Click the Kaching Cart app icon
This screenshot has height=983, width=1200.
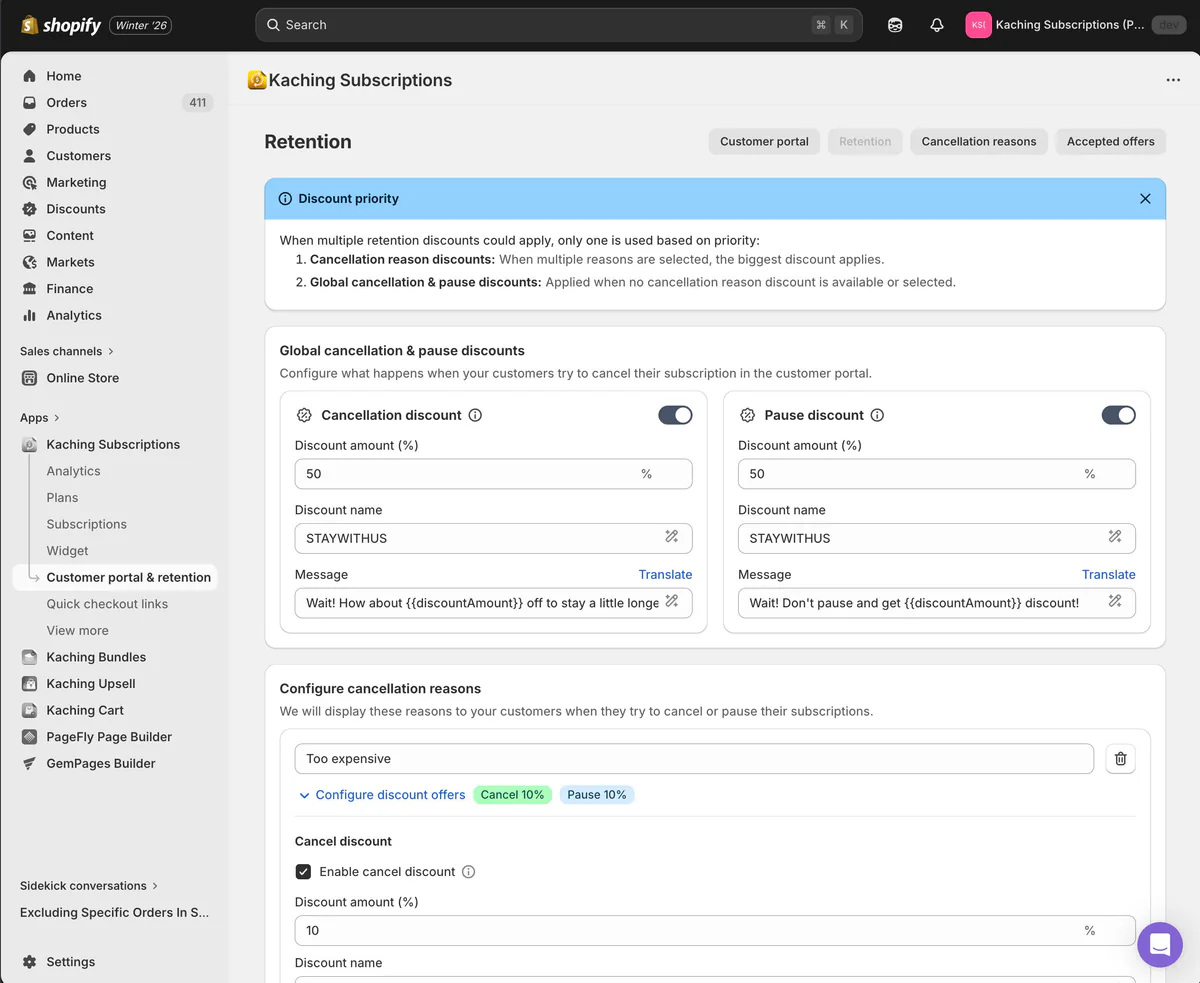[x=30, y=710]
